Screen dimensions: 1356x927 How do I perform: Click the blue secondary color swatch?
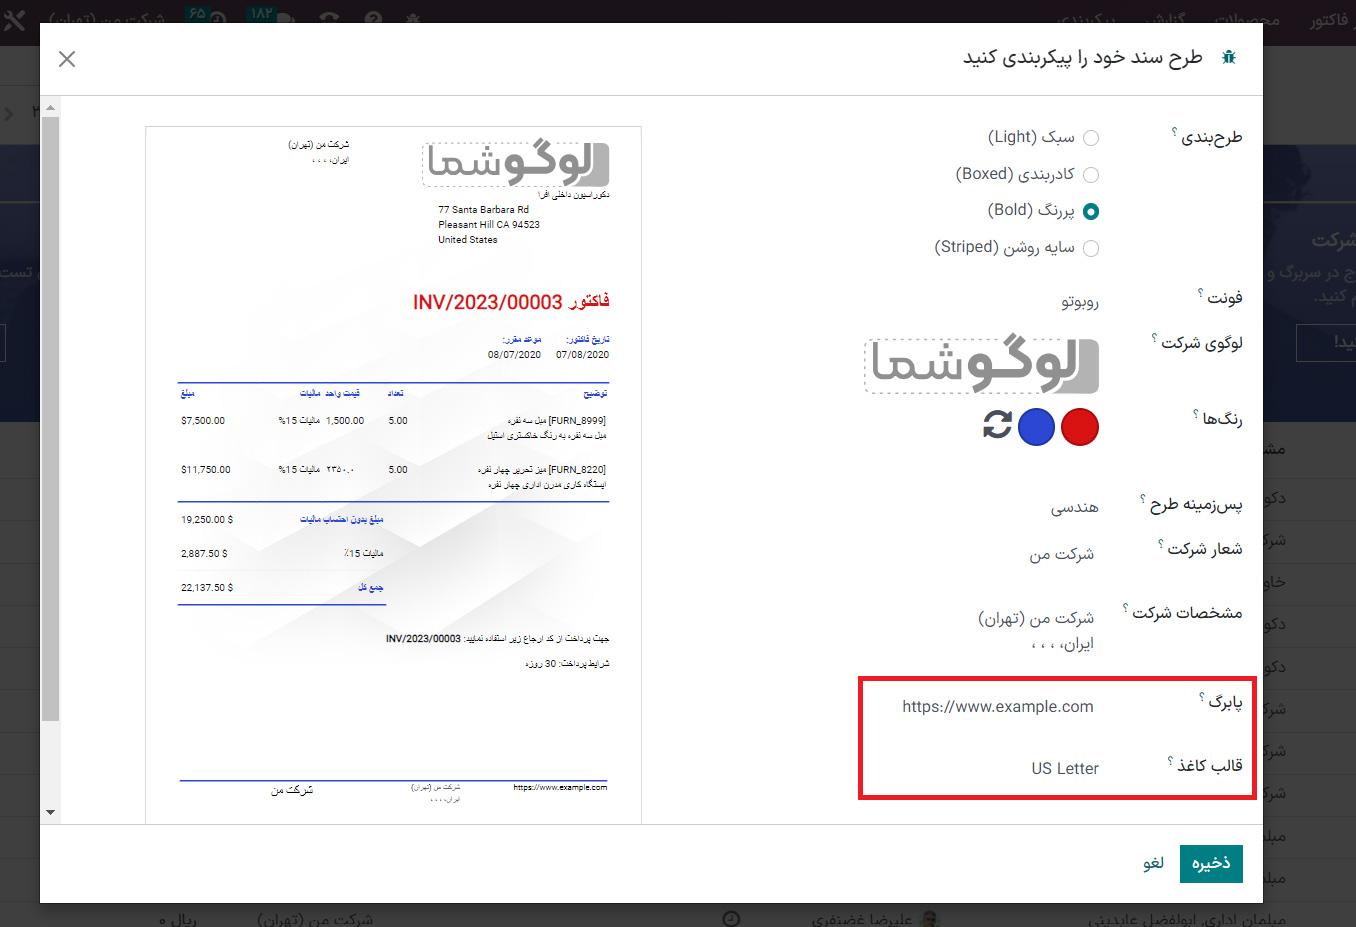(x=1036, y=427)
